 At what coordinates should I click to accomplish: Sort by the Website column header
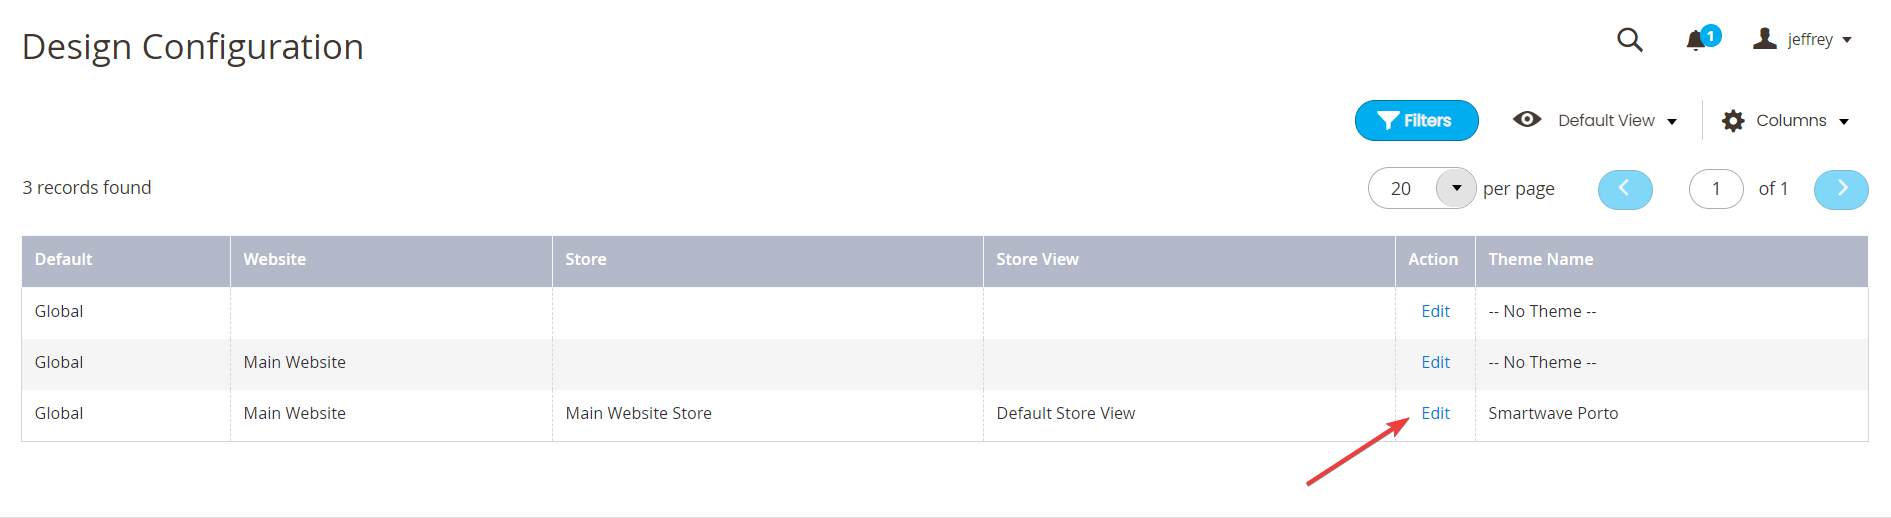click(x=391, y=260)
